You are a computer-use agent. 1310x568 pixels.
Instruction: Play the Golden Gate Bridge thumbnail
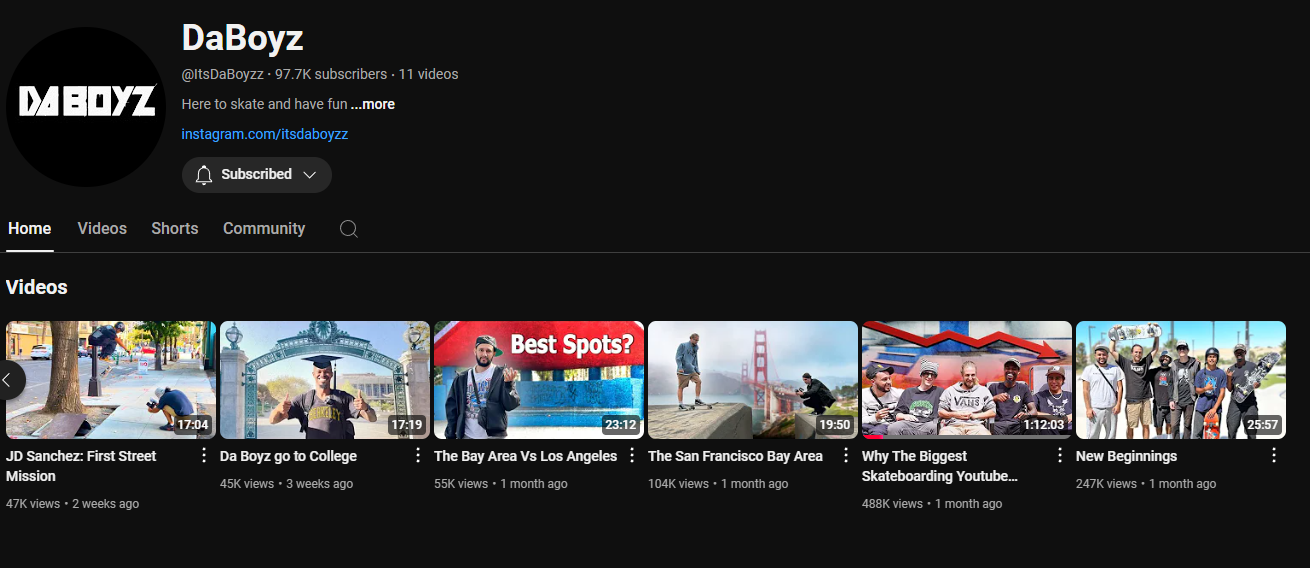pyautogui.click(x=753, y=380)
